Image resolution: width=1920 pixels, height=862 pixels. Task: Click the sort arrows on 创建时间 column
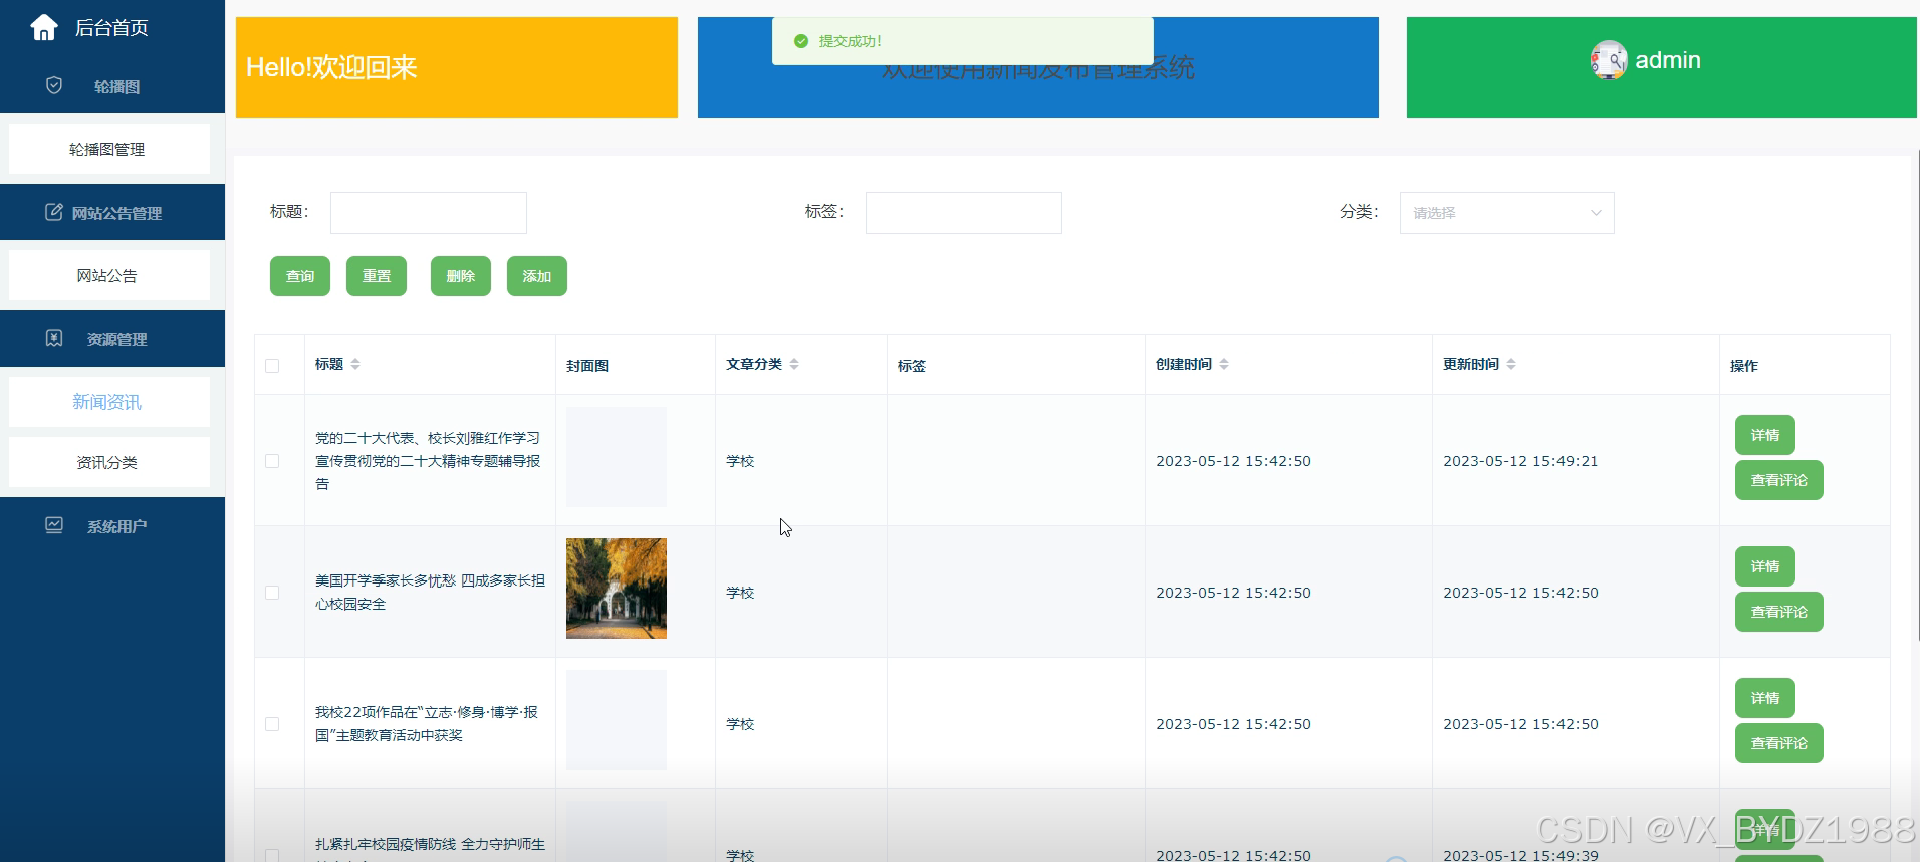coord(1224,364)
